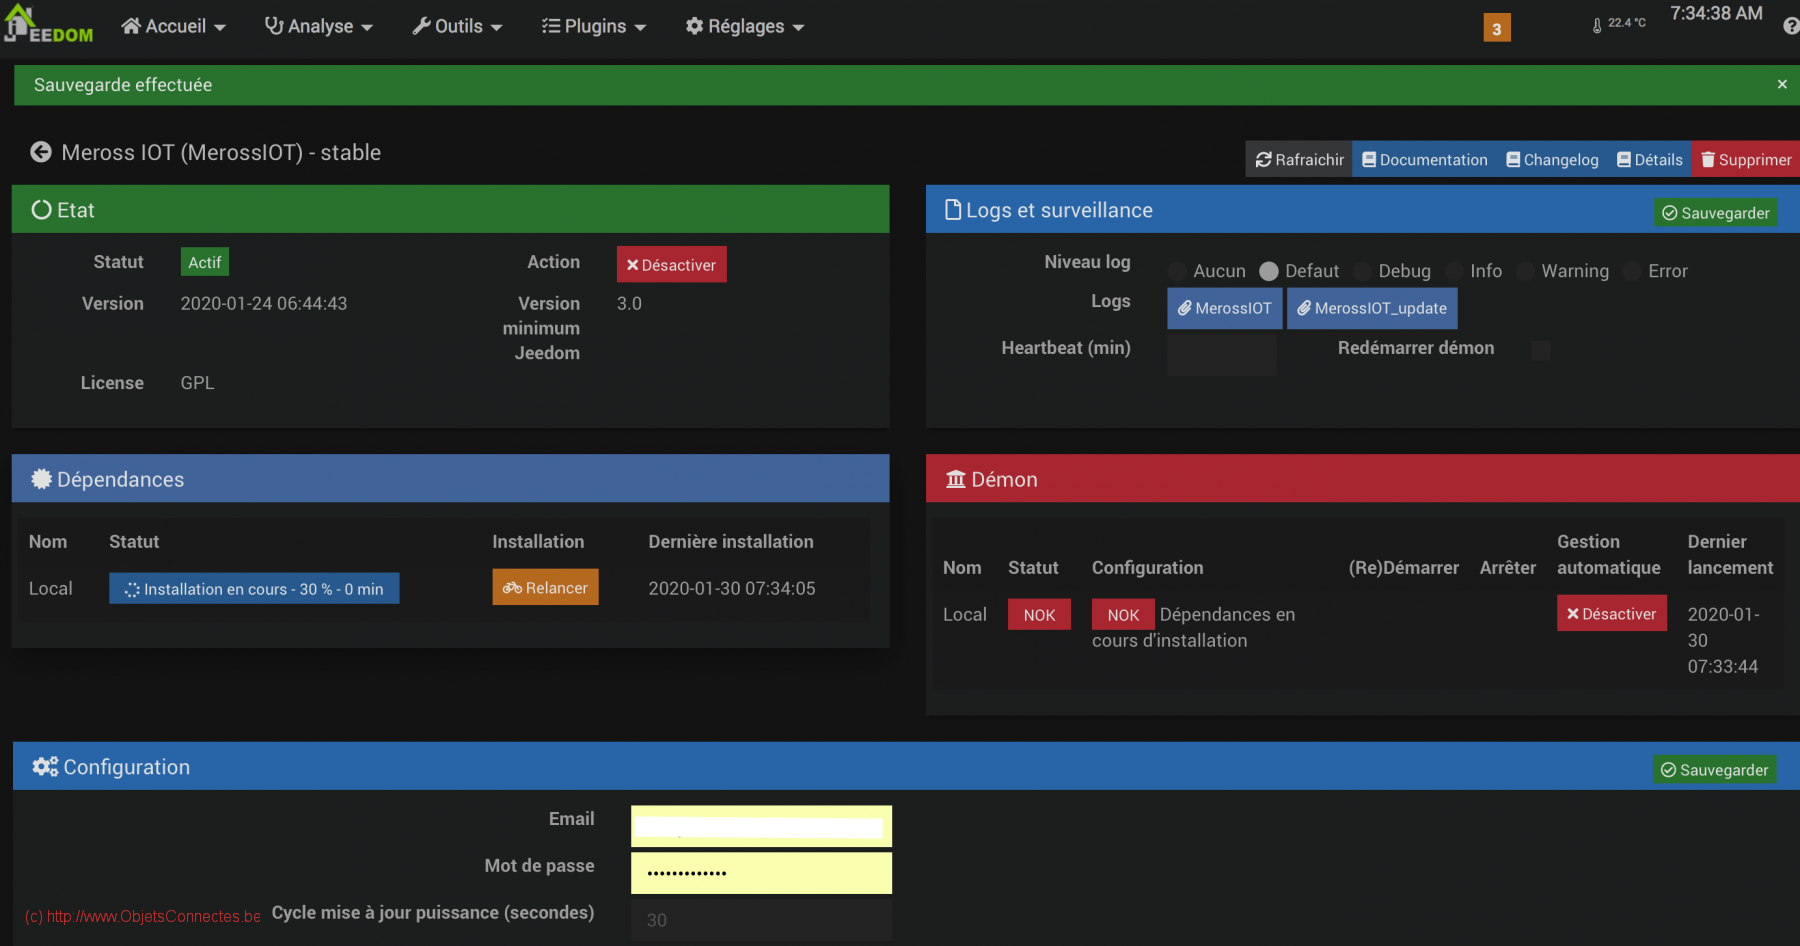The image size is (1800, 946).
Task: Open the MerossIOT log
Action: coord(1224,308)
